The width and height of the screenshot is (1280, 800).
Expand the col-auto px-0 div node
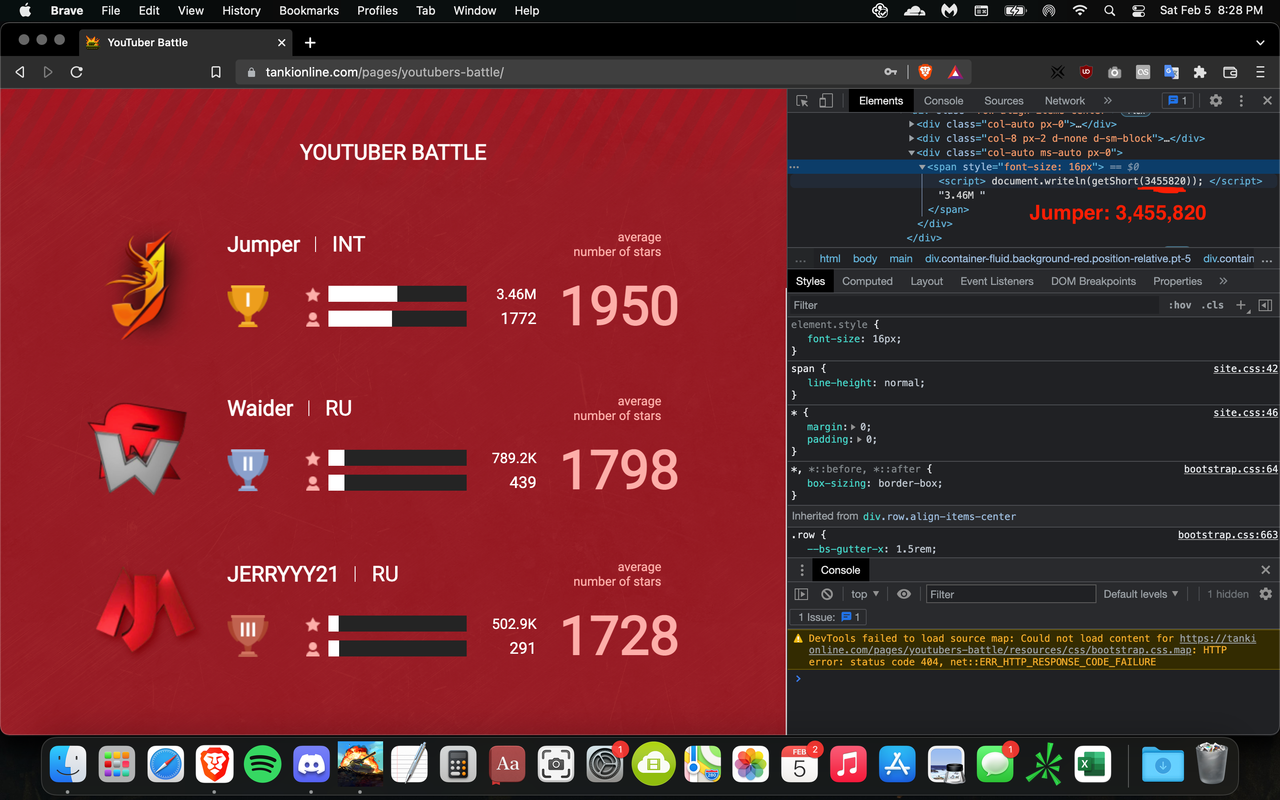(912, 125)
